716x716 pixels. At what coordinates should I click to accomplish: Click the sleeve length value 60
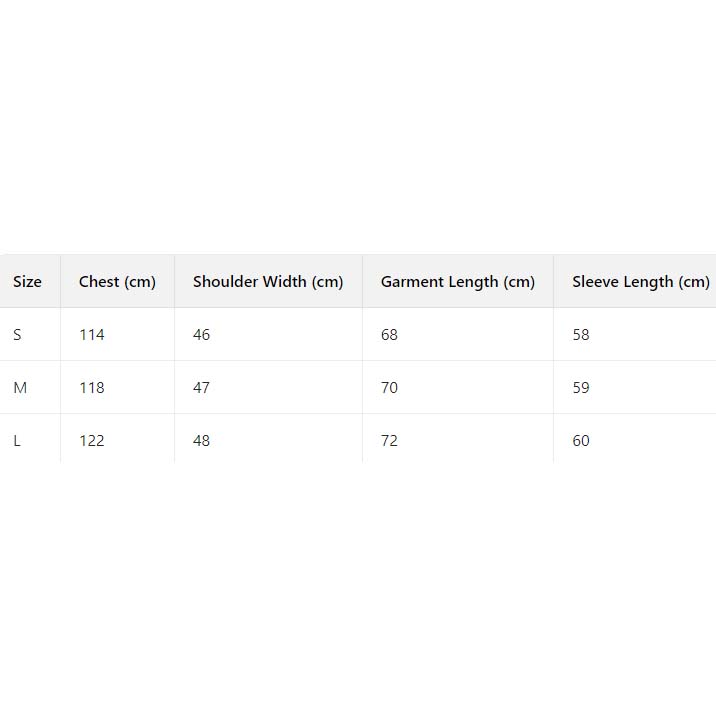click(581, 441)
